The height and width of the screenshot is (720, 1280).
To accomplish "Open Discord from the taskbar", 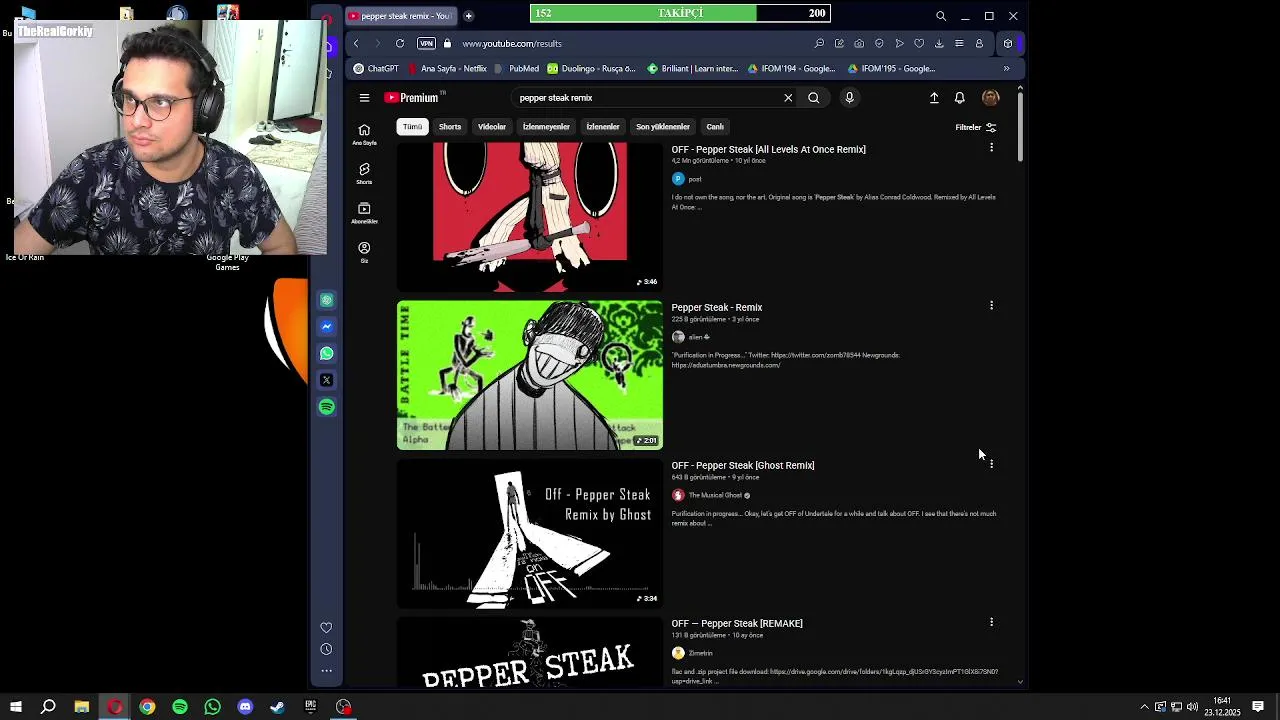I will pyautogui.click(x=245, y=707).
